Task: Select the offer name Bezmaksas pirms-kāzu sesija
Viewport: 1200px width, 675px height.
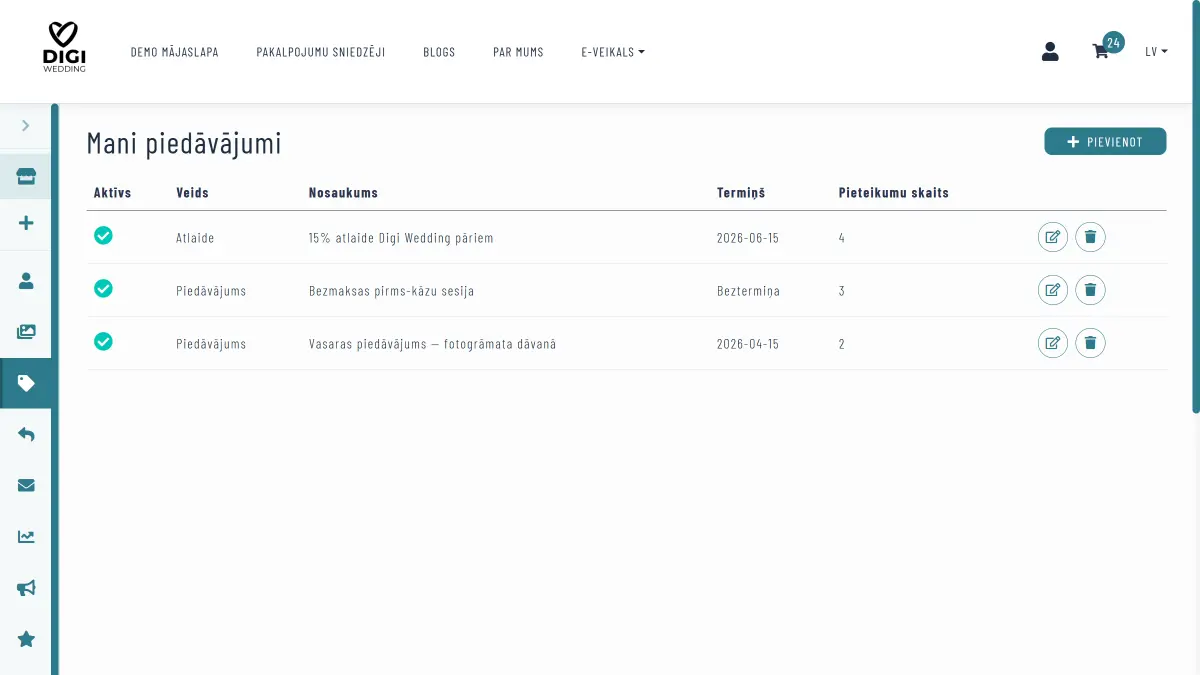Action: (391, 291)
